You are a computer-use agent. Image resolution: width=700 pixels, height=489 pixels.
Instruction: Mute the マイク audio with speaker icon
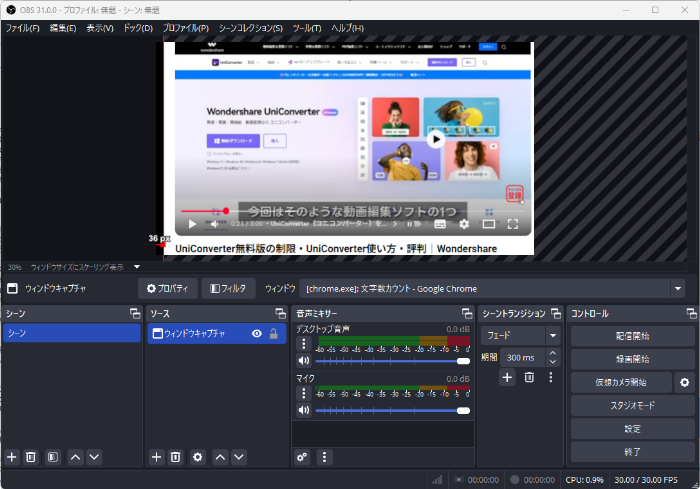(x=303, y=410)
